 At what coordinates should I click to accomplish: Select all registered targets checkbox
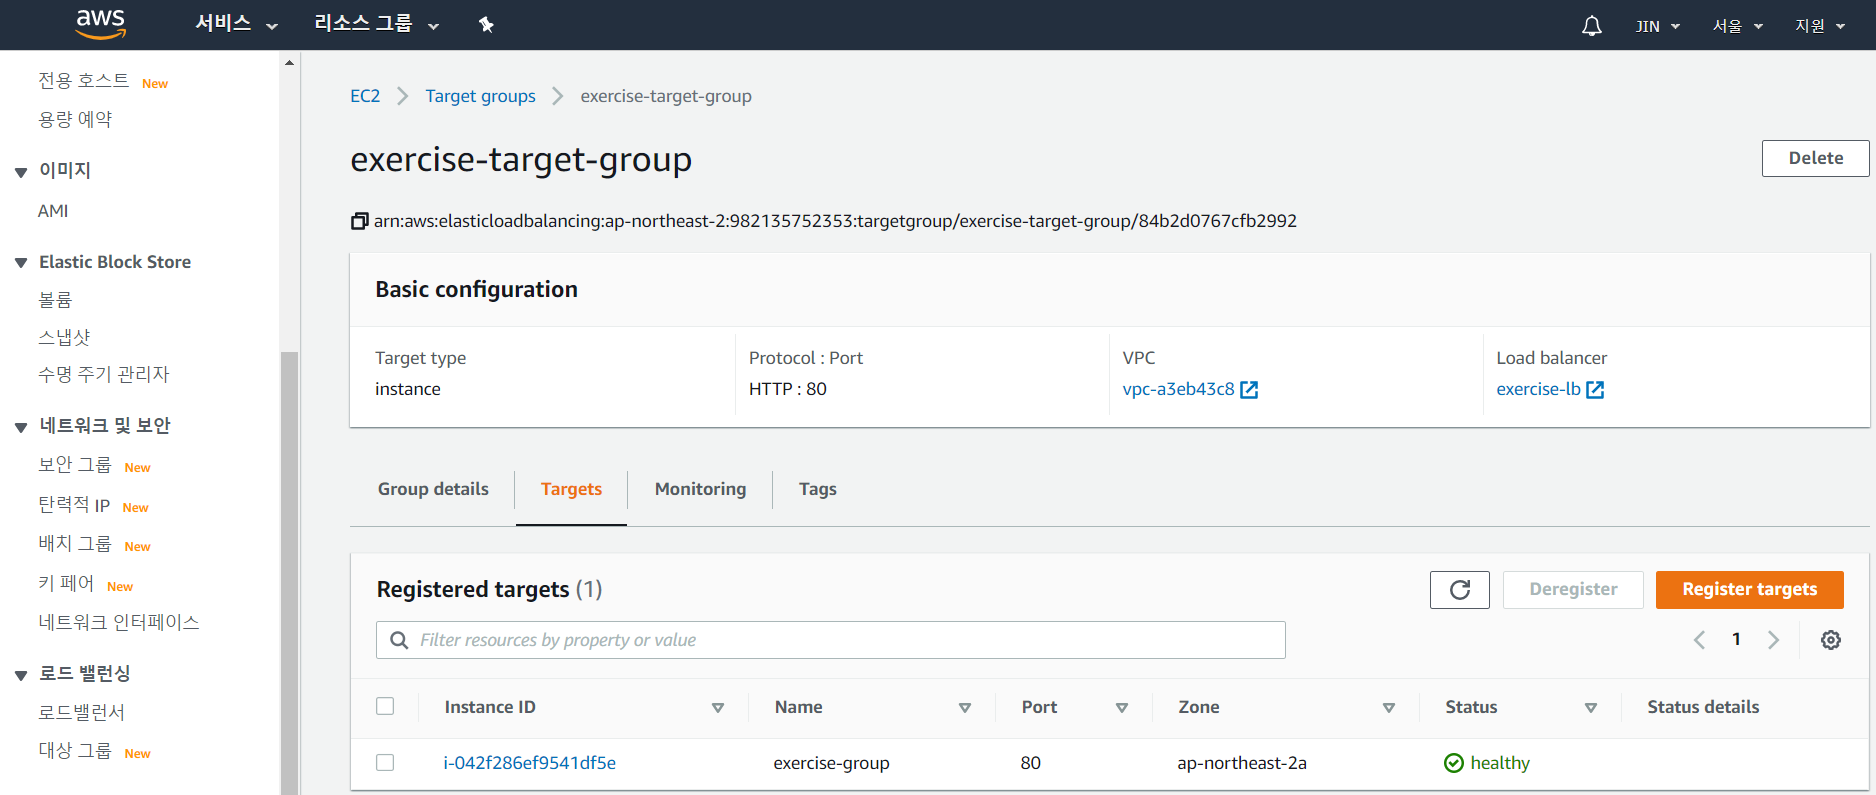385,707
